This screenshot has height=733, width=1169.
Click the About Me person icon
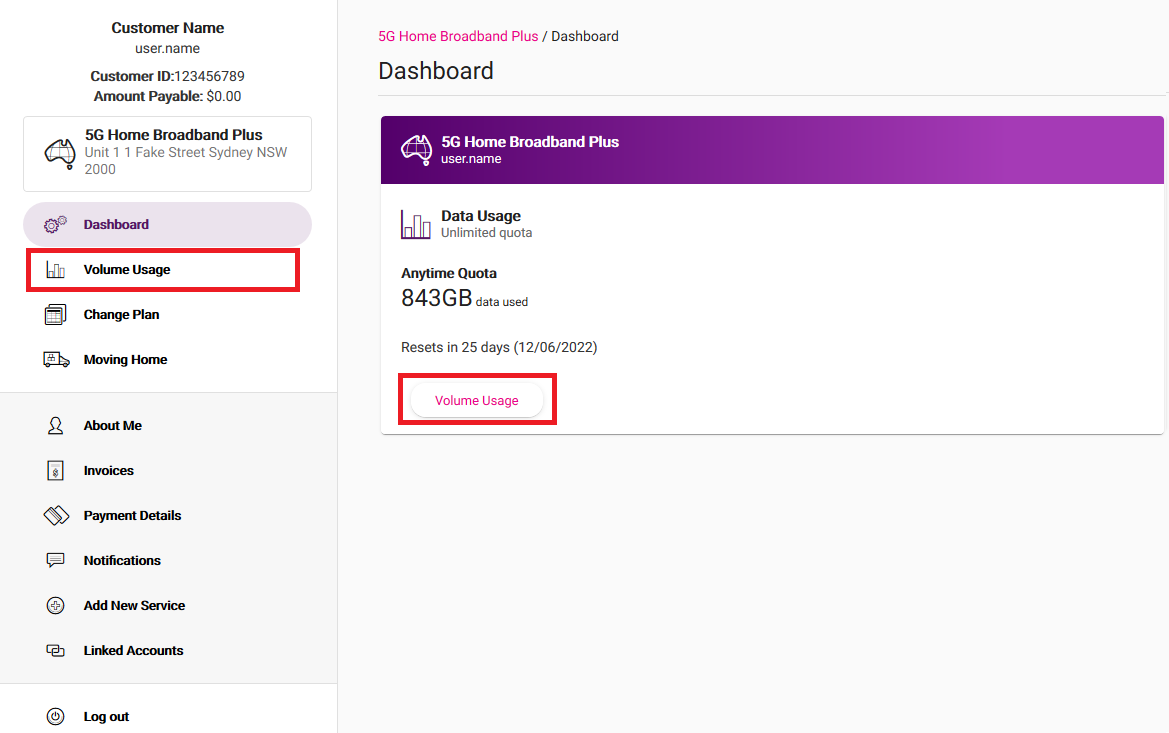coord(55,426)
